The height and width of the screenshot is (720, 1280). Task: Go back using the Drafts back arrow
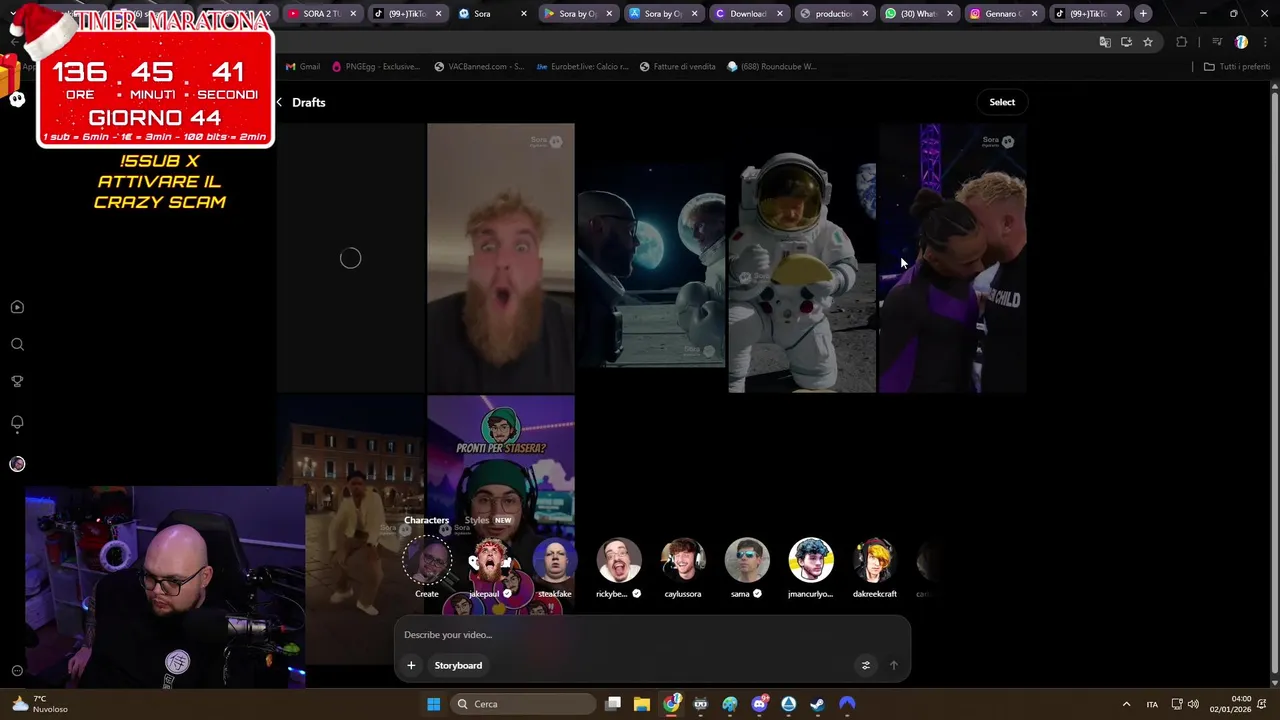[279, 102]
